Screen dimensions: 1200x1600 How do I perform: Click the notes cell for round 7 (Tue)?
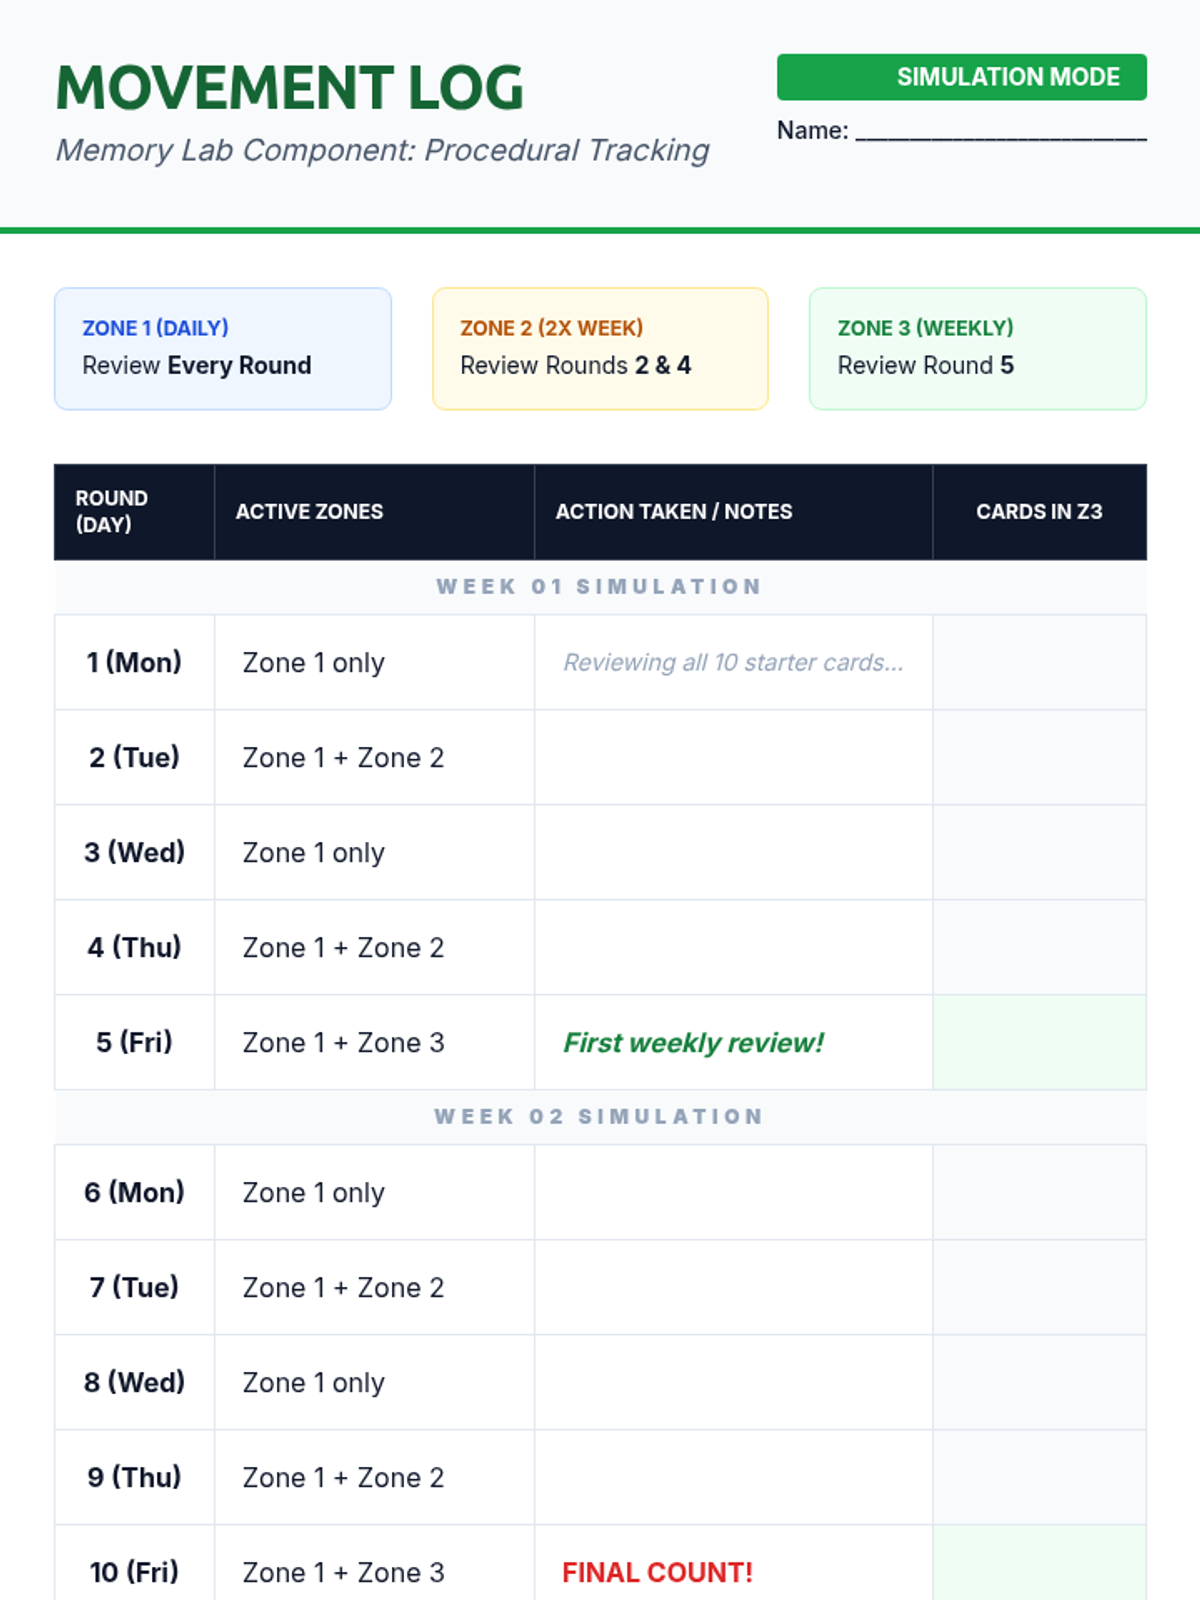(x=733, y=1287)
